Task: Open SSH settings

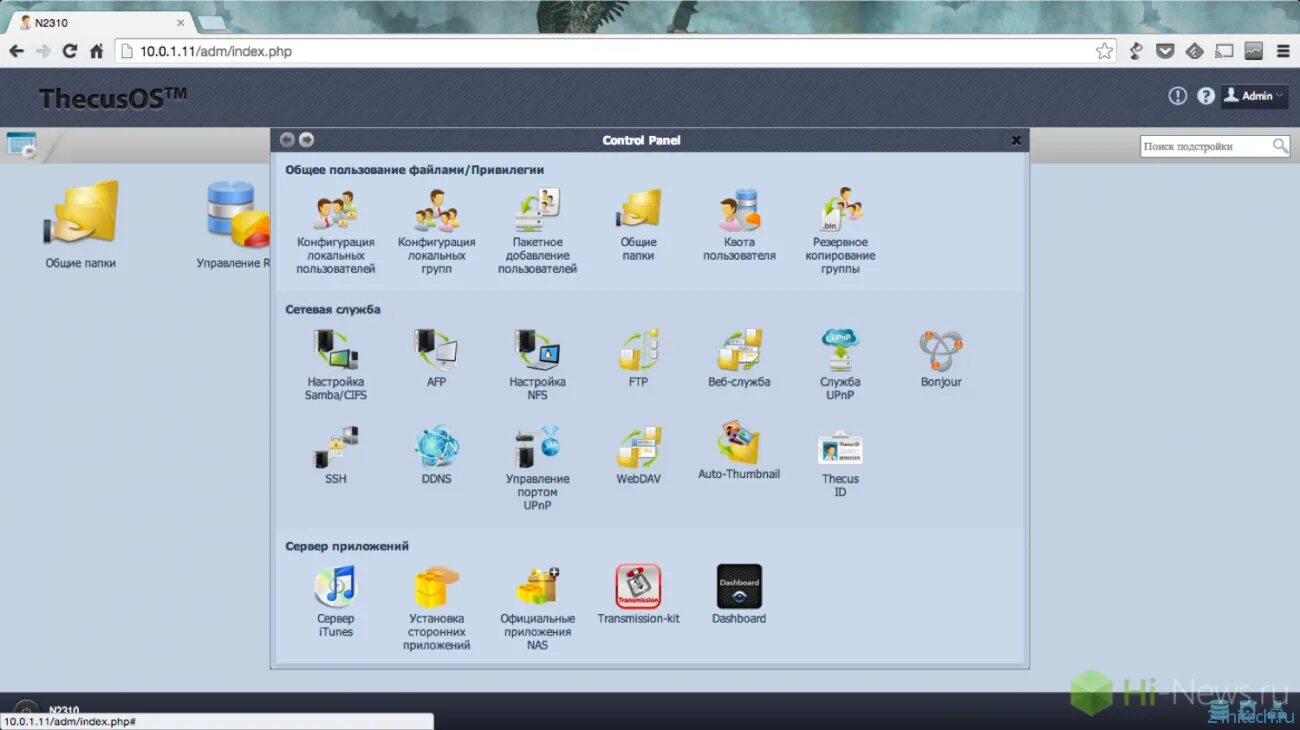Action: pyautogui.click(x=336, y=455)
